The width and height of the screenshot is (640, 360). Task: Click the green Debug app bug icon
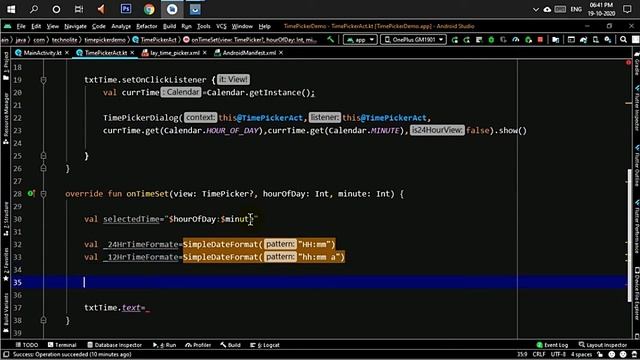coord(491,40)
